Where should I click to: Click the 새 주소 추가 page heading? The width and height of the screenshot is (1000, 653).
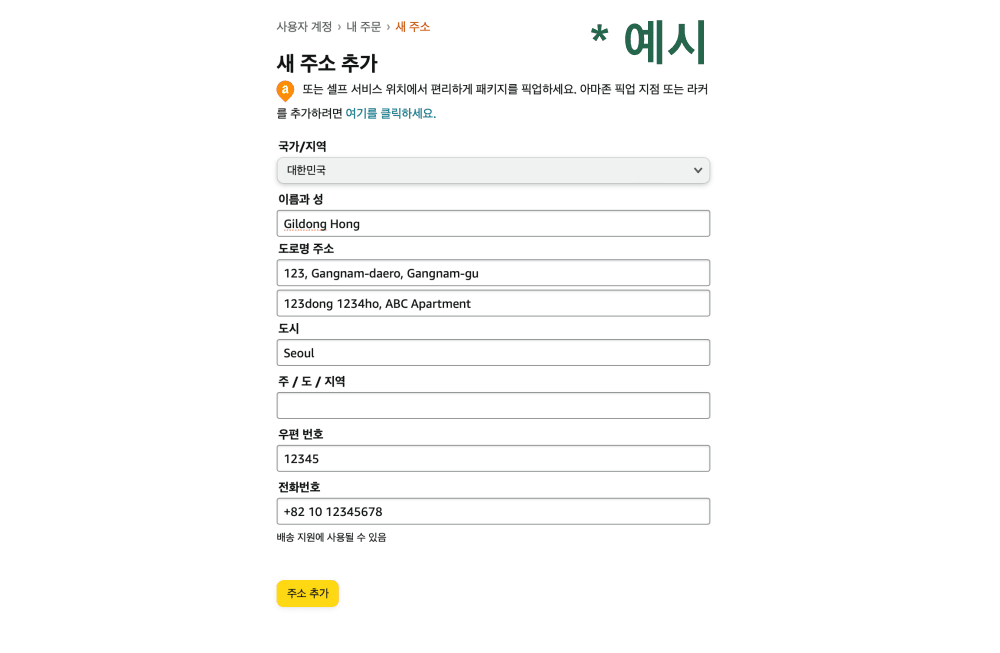327,63
